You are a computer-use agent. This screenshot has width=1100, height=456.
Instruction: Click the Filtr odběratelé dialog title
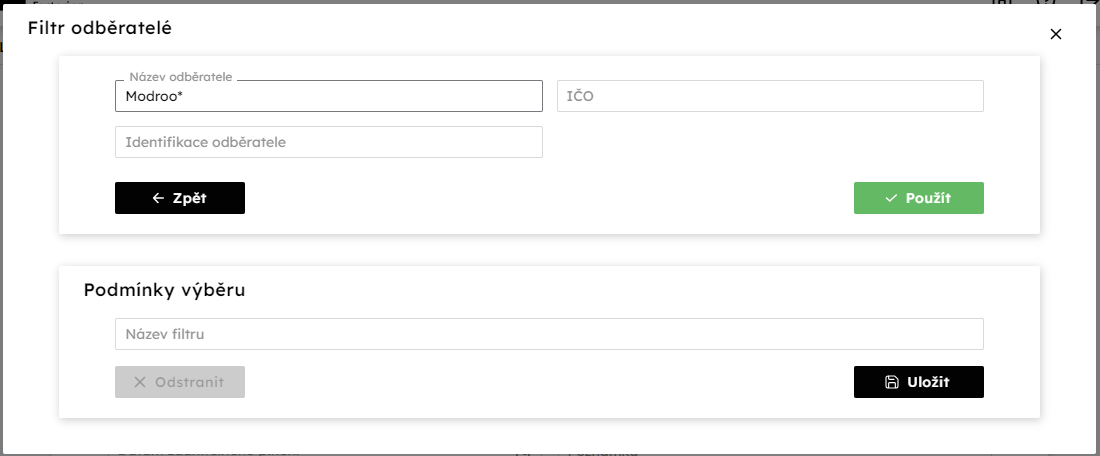click(100, 28)
